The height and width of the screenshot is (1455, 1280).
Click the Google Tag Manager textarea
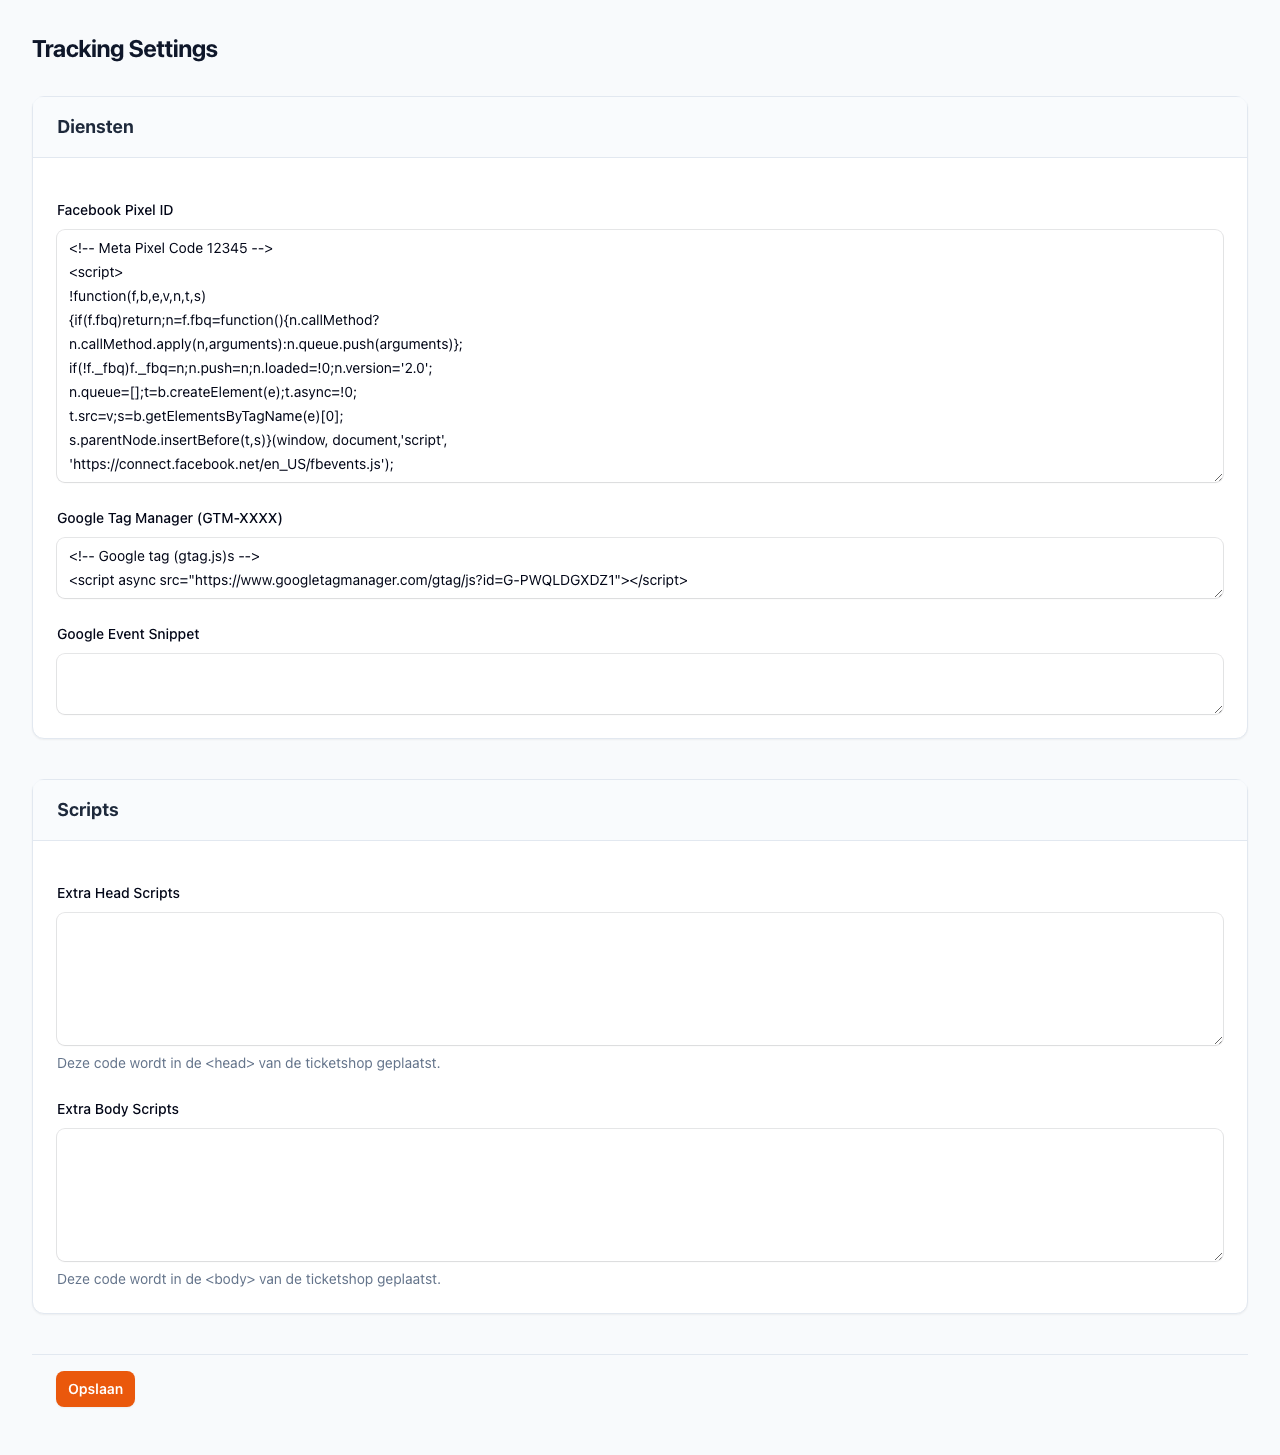(x=640, y=568)
